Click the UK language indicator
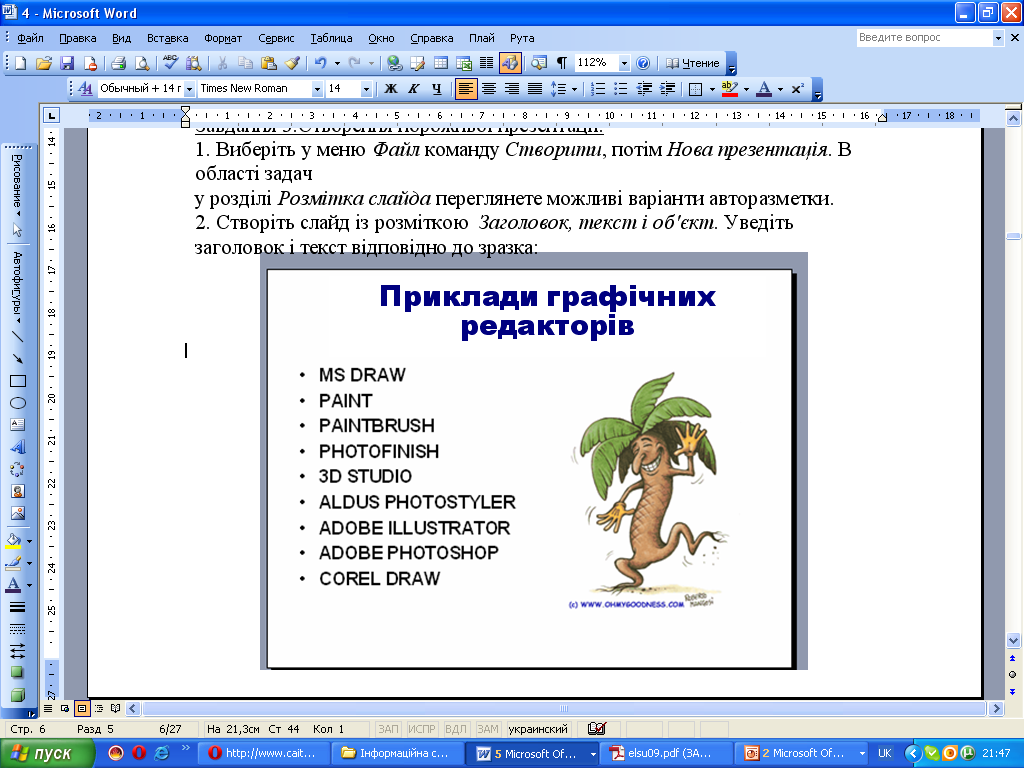The height and width of the screenshot is (768, 1024). coord(885,754)
